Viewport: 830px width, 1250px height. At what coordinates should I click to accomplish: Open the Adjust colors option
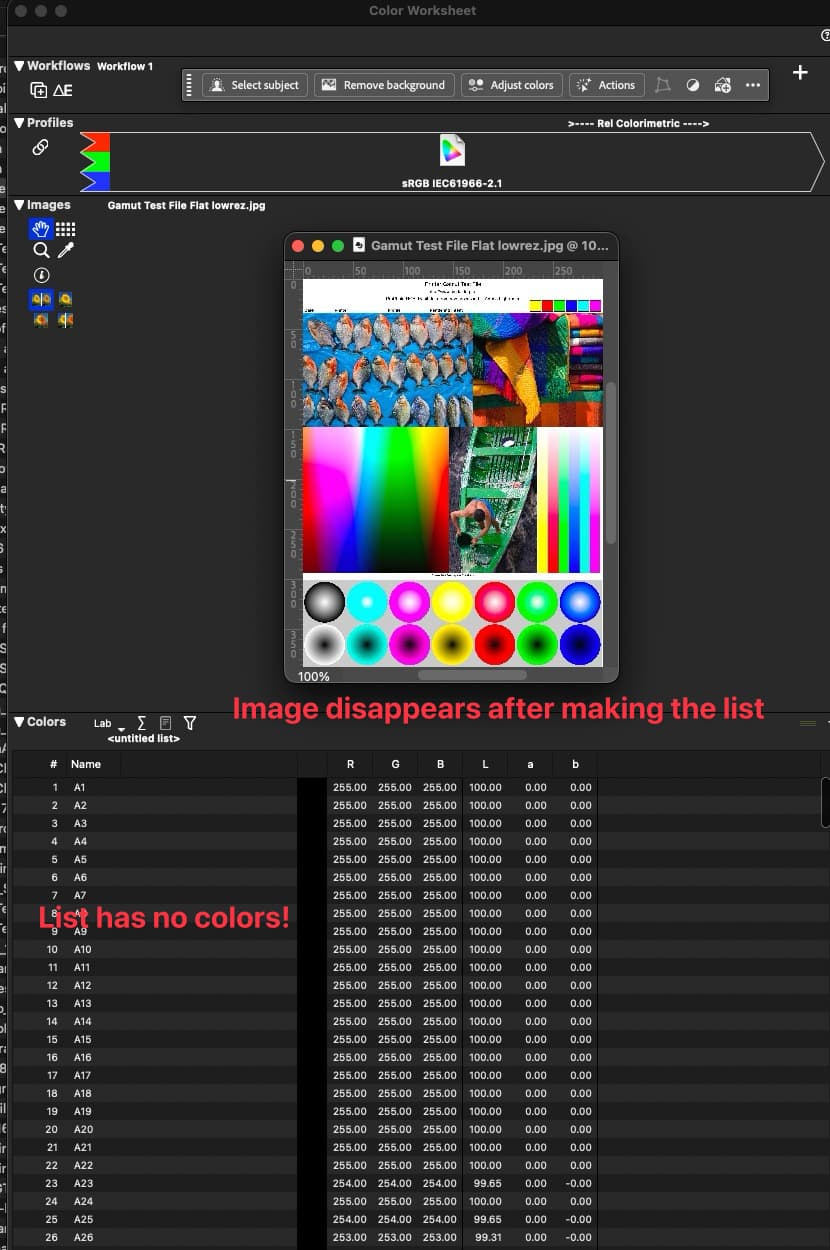tap(511, 85)
